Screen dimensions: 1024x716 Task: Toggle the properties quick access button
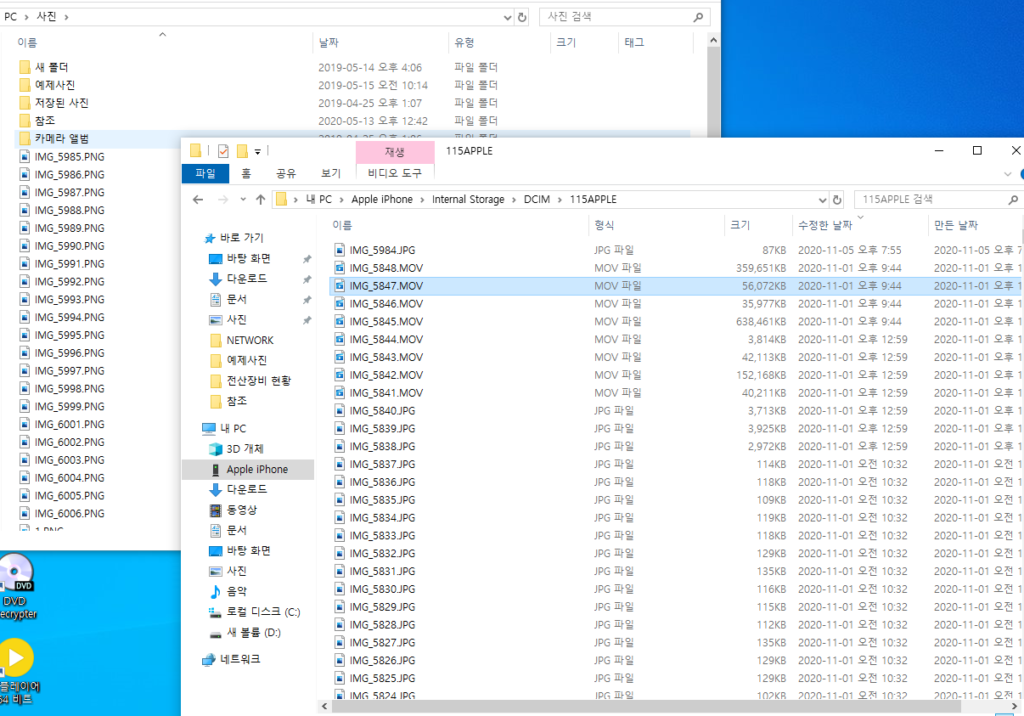click(x=223, y=151)
